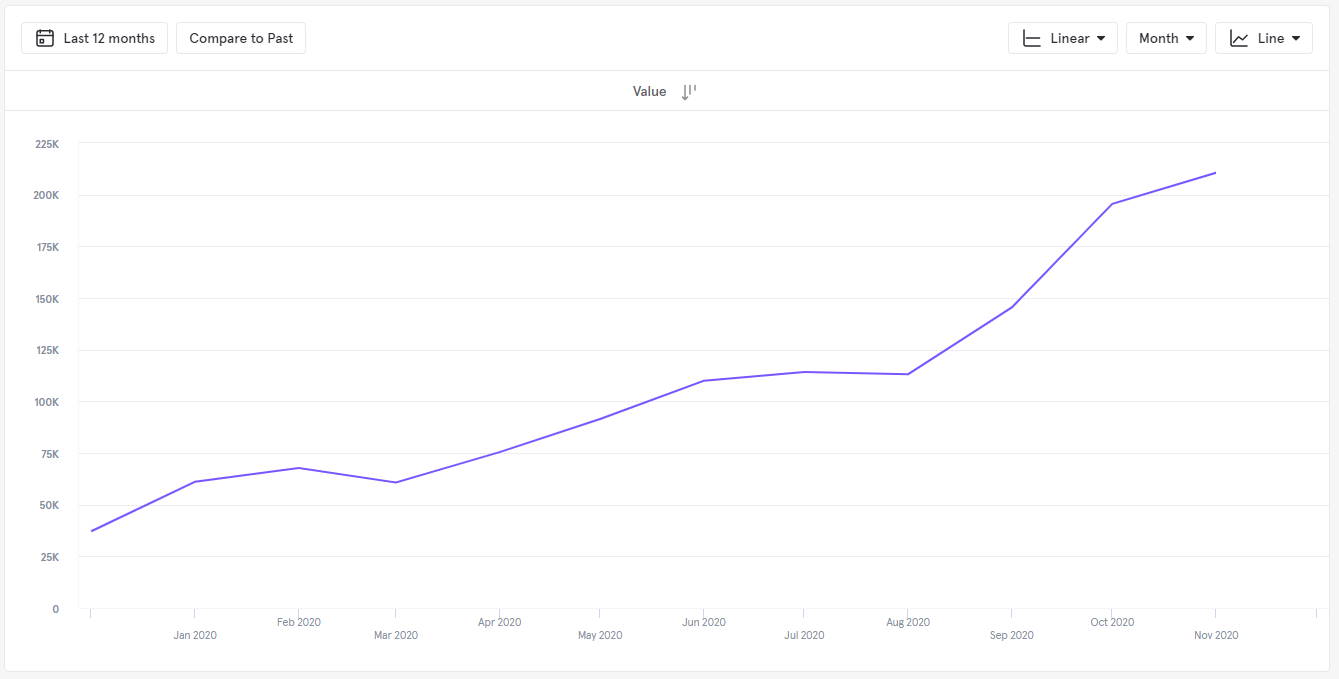Open the Month interval dropdown

click(x=1166, y=38)
